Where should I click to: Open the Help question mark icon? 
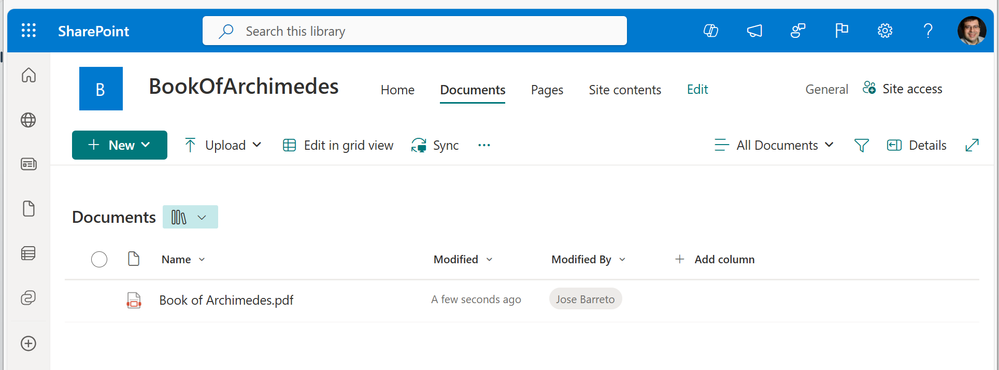(928, 31)
